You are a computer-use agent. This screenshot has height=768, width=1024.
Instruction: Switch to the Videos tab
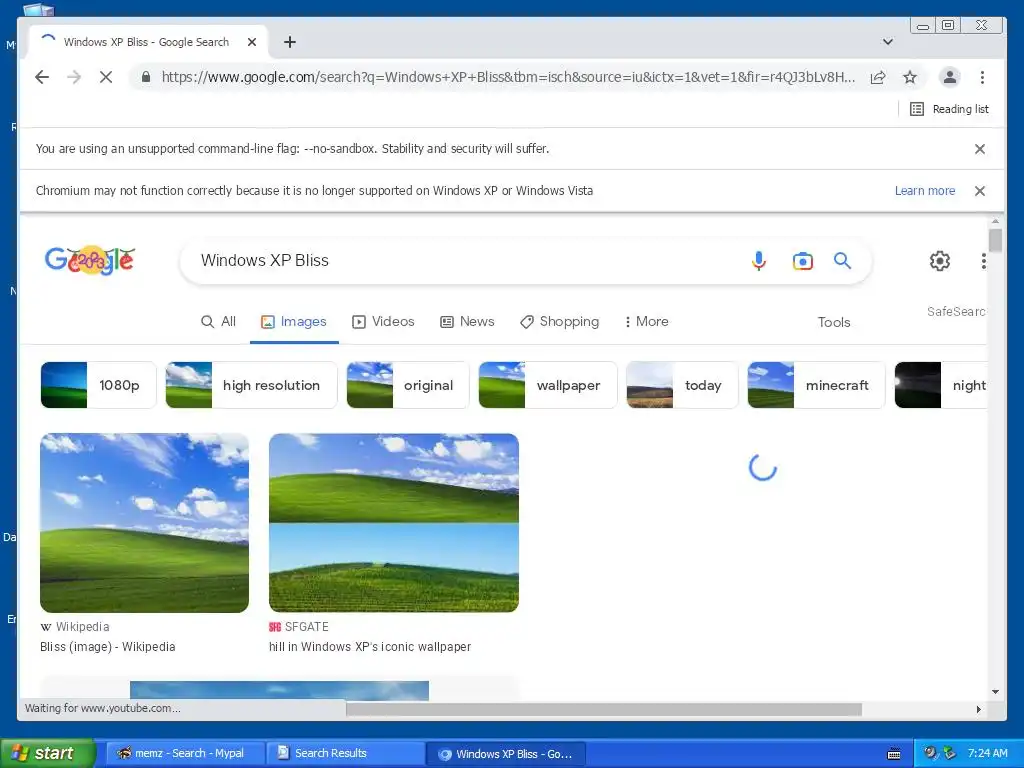pos(383,321)
